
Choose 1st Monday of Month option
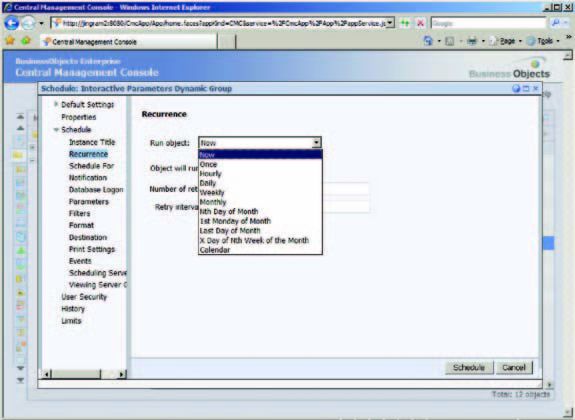pyautogui.click(x=260, y=221)
